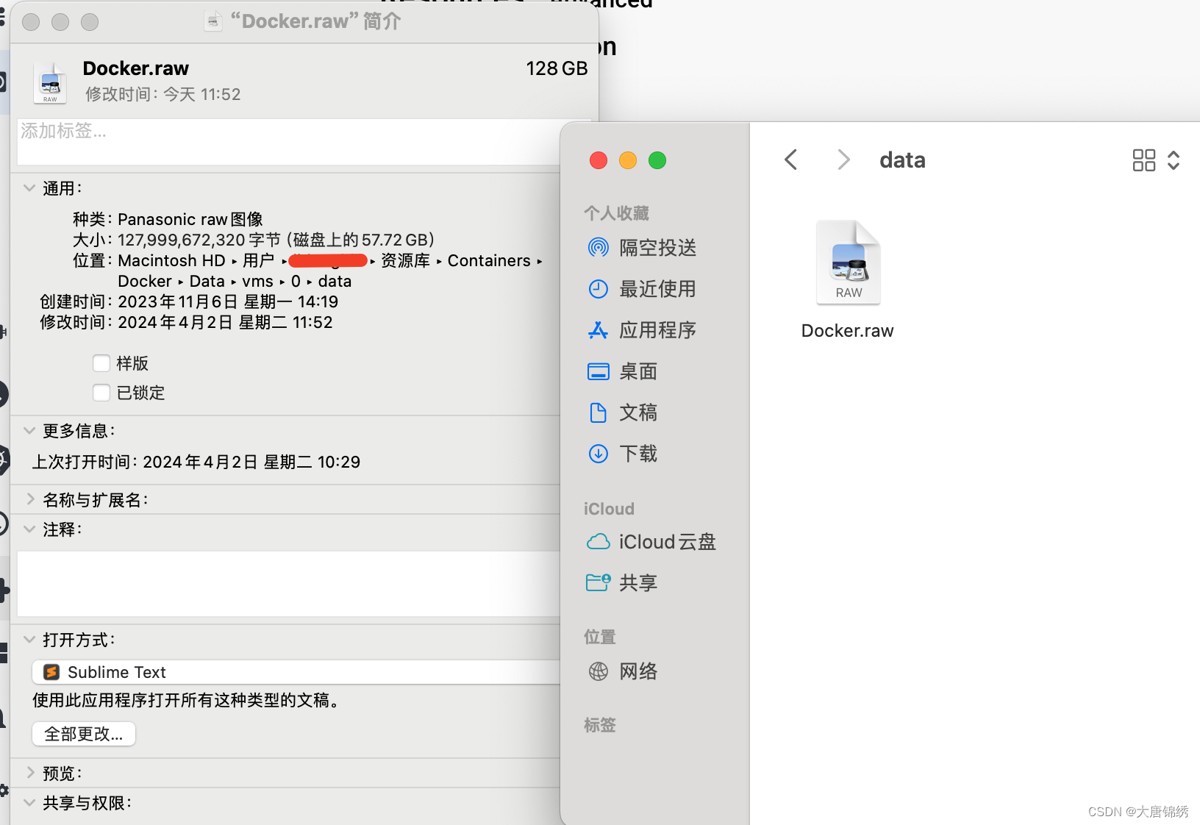The height and width of the screenshot is (825, 1200).
Task: Switch to icon grid view in Finder
Action: [x=1144, y=160]
